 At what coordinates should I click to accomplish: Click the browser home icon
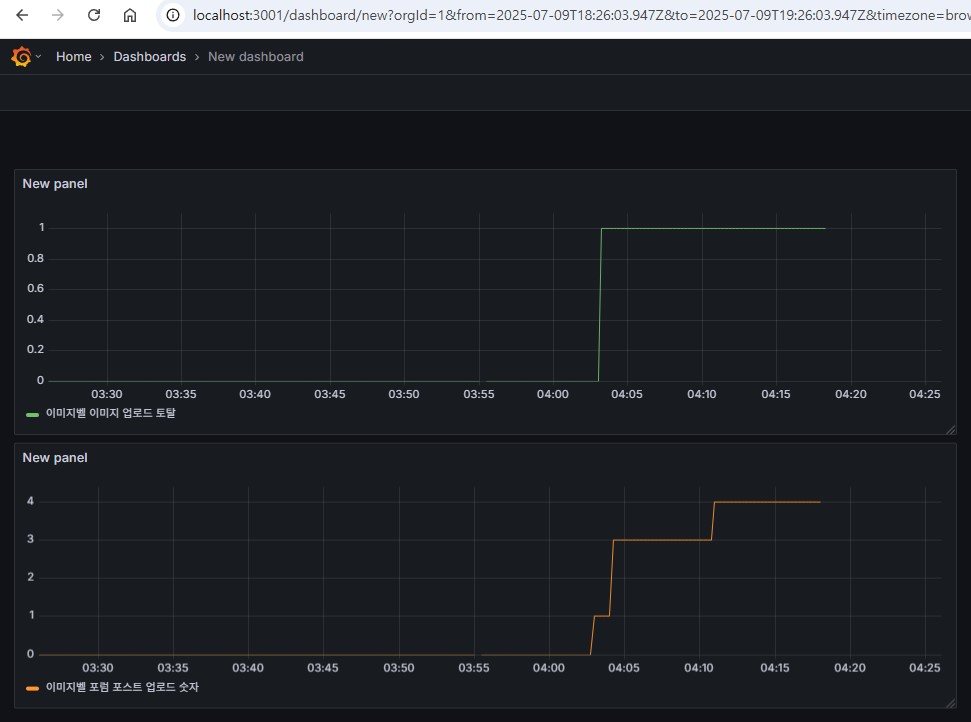[130, 16]
